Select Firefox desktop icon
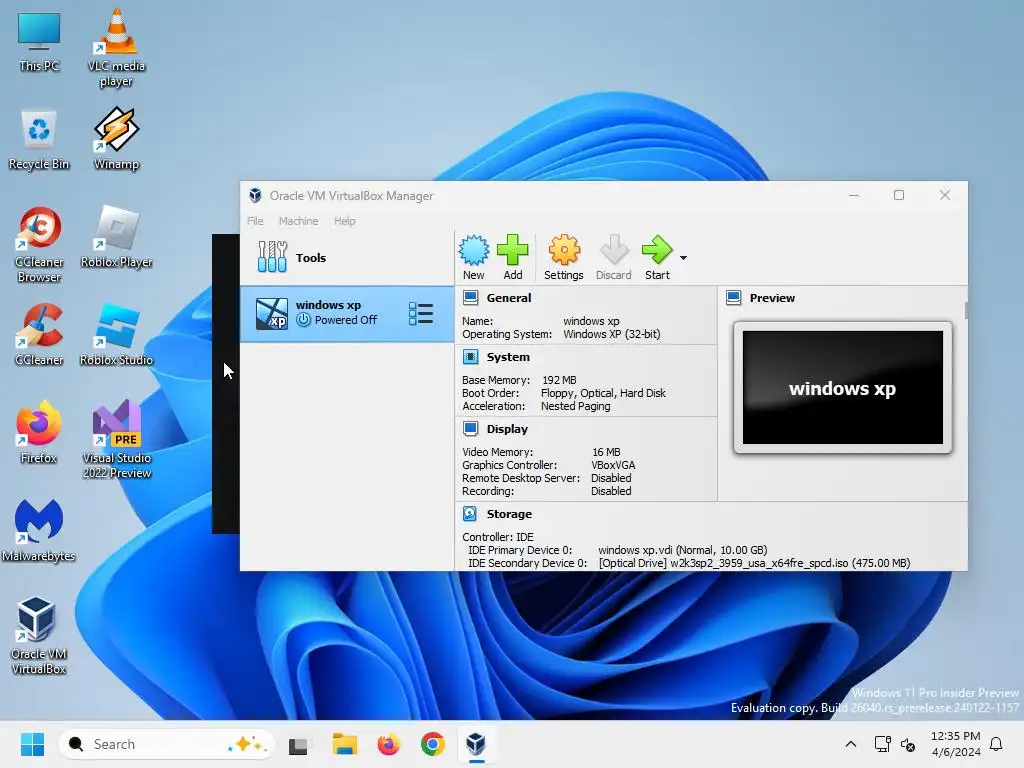 click(x=39, y=433)
